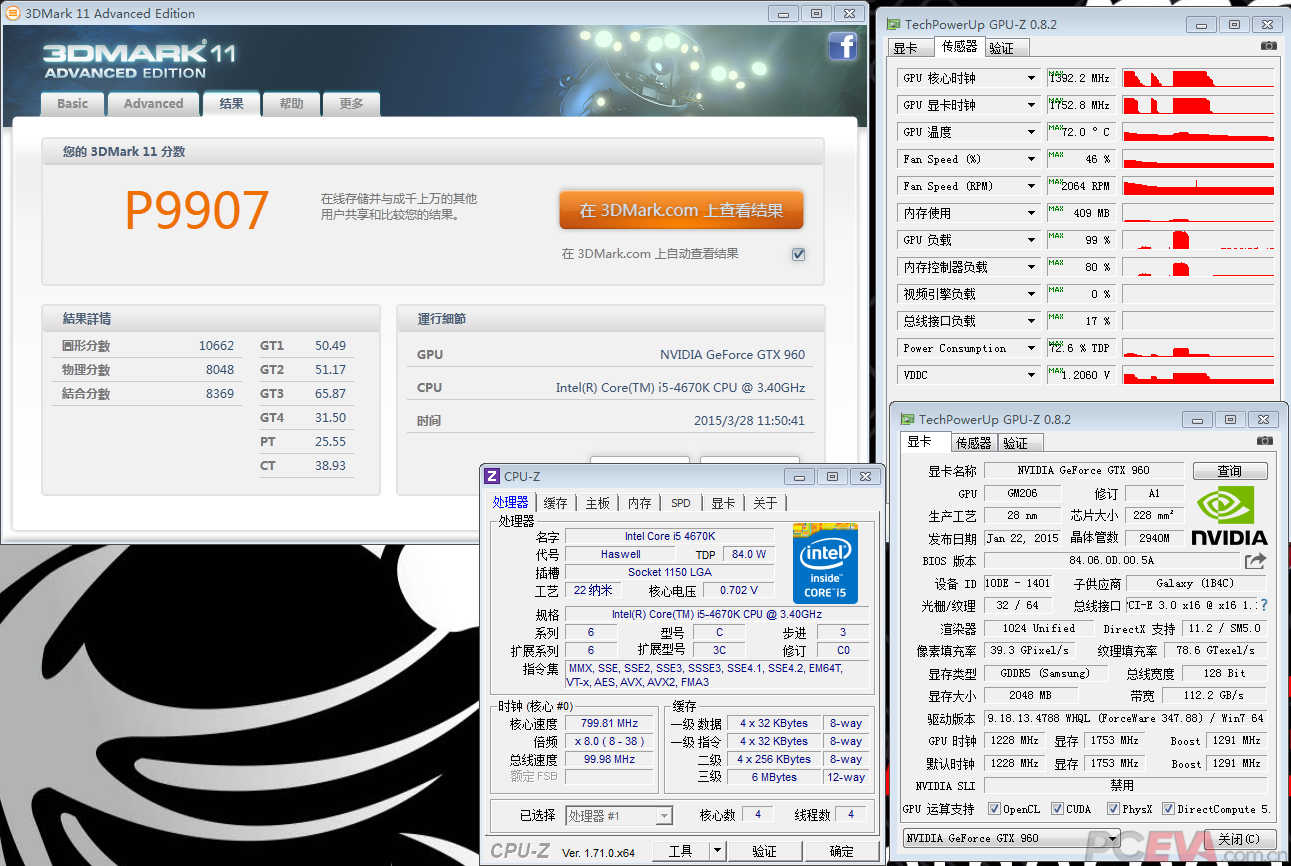This screenshot has height=866, width=1291.
Task: Open the SPD tab in CPU-Z
Action: click(x=681, y=503)
